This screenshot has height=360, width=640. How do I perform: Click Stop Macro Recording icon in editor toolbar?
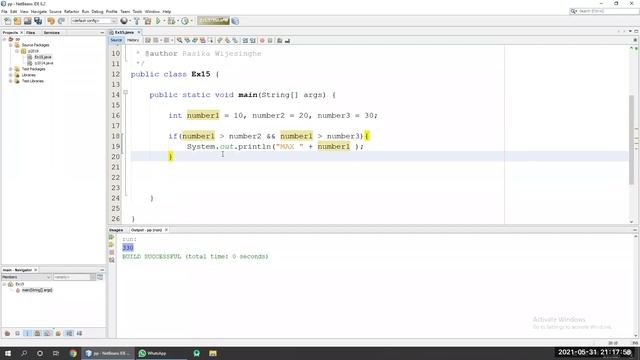(x=270, y=40)
